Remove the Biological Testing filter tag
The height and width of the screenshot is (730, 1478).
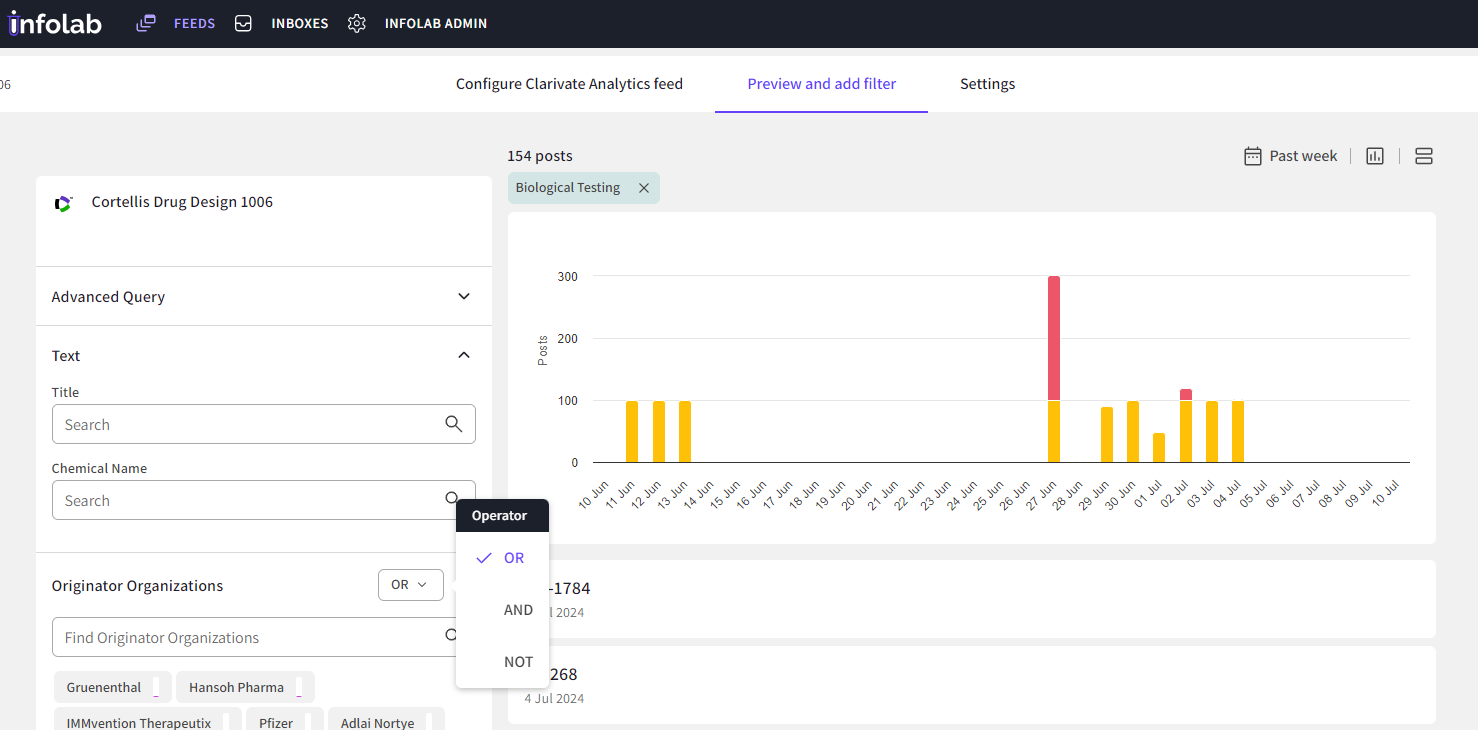click(x=644, y=188)
